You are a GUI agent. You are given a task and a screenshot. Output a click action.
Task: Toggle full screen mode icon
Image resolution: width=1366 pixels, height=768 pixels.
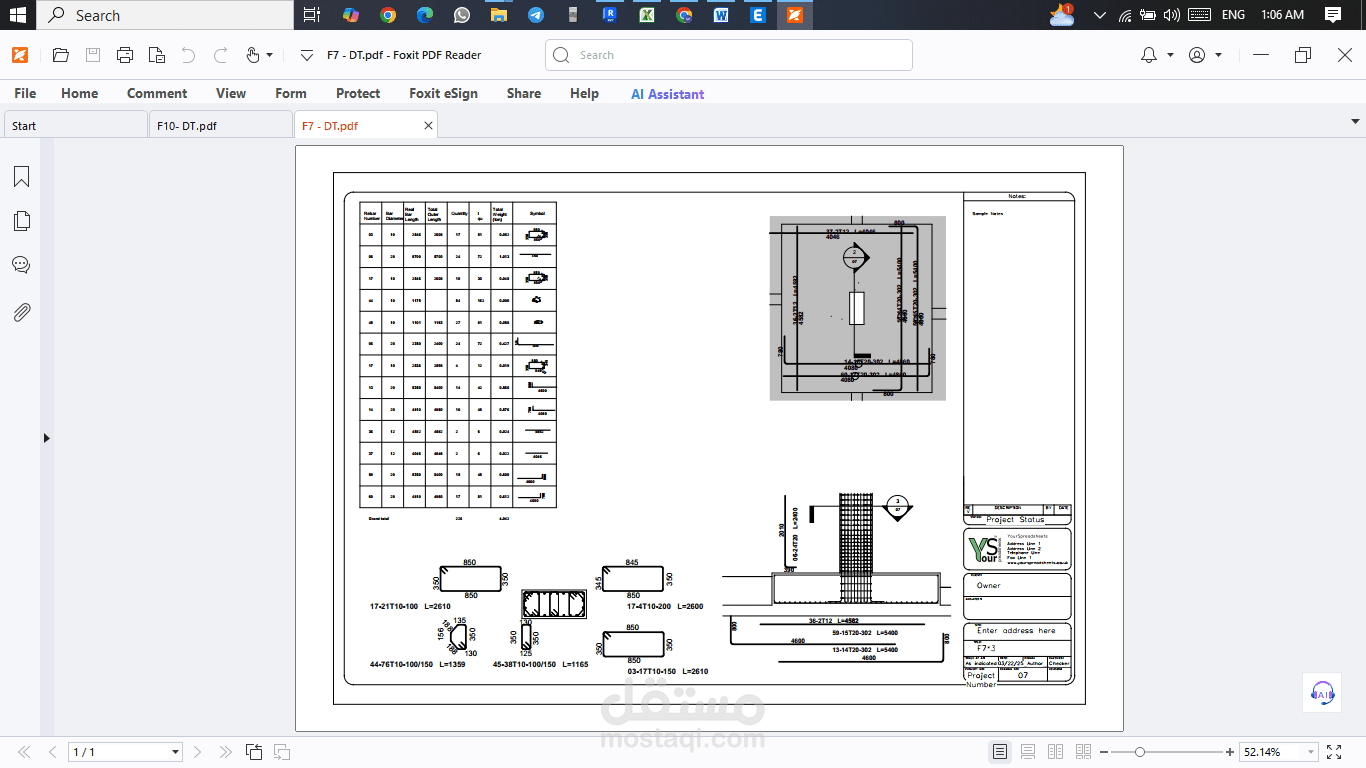(1334, 752)
